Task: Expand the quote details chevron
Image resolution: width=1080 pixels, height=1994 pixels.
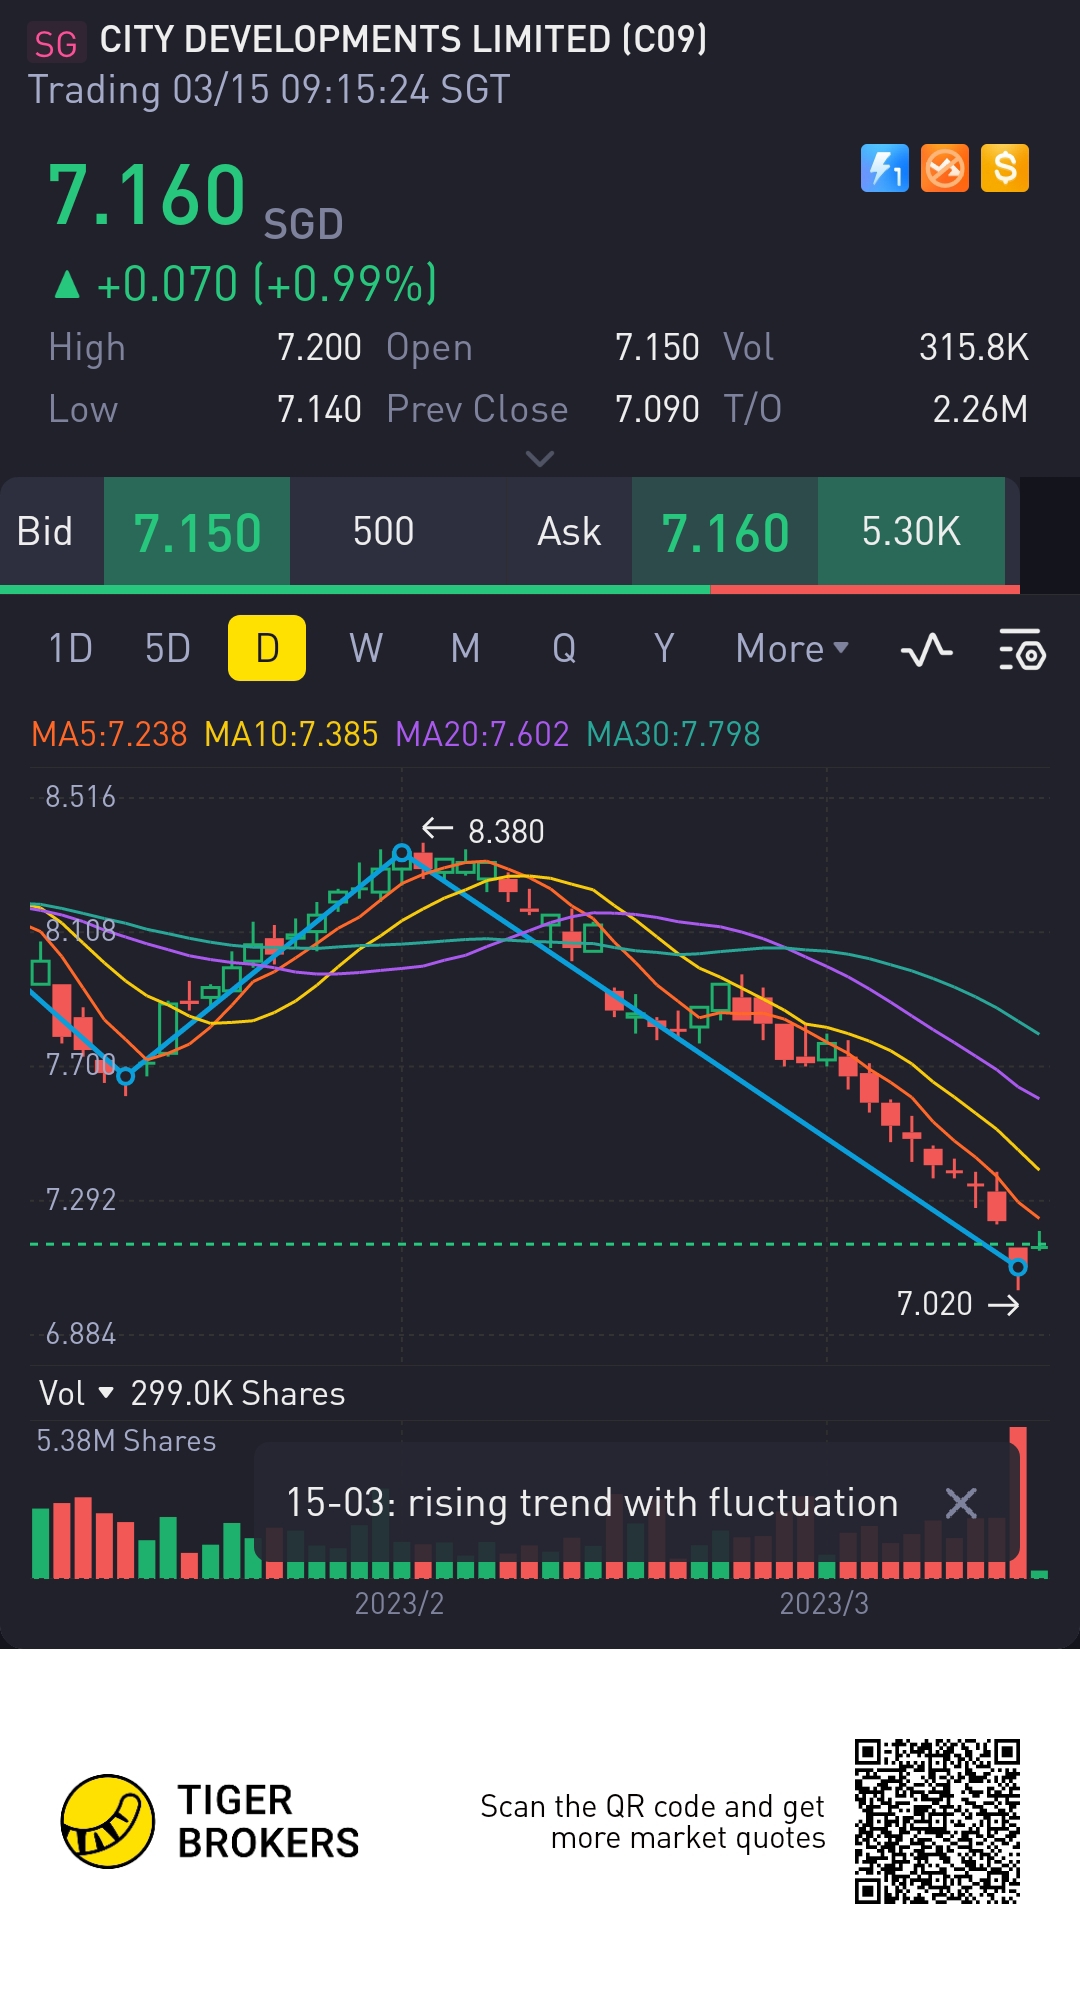Action: 540,459
